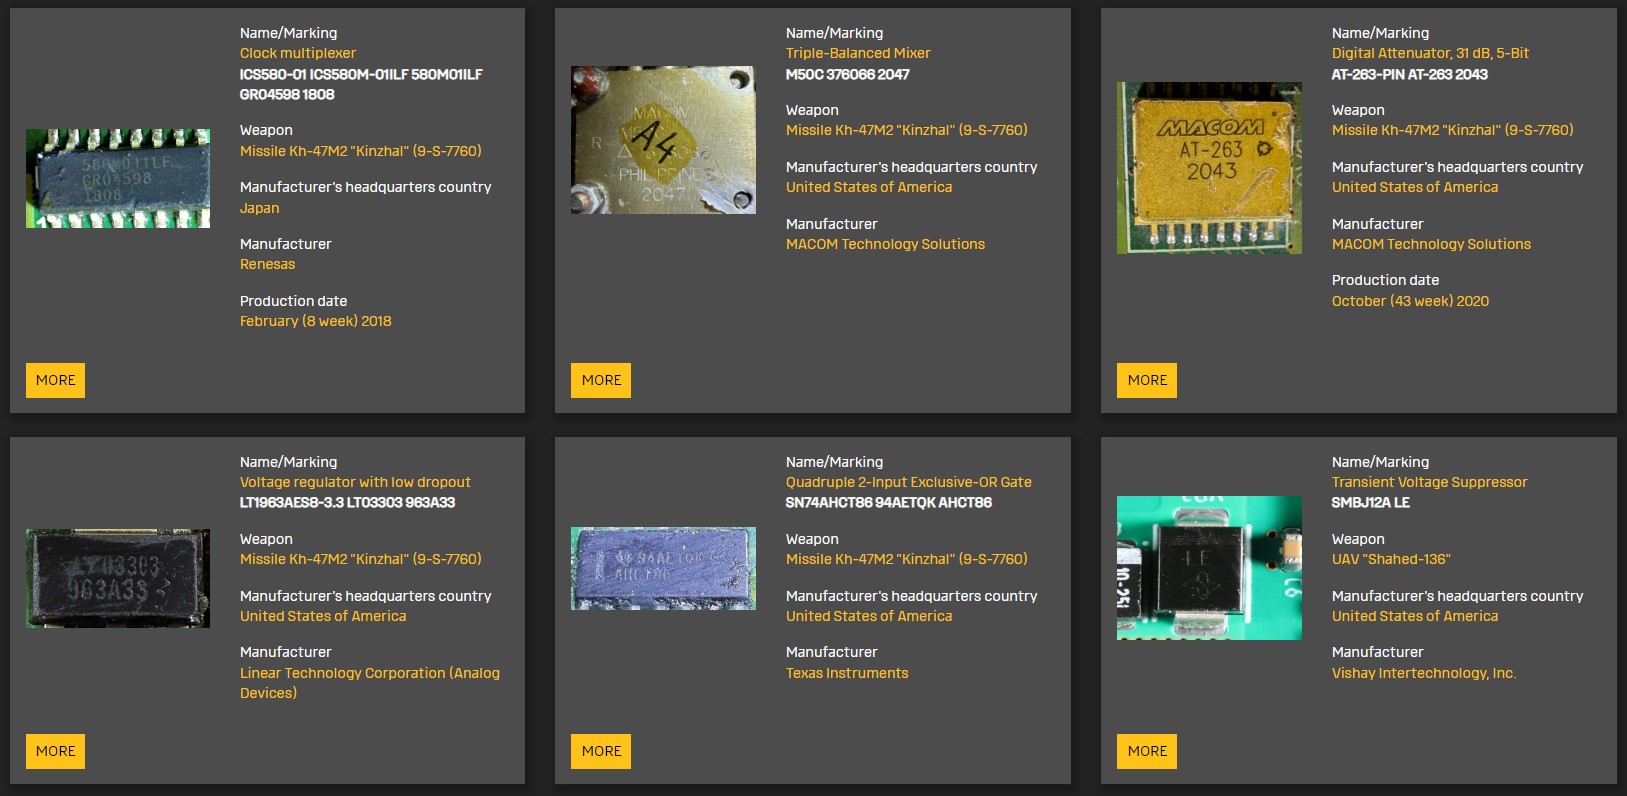Open the AHCT86 Texas Instruments chip photo
The image size is (1627, 796).
tap(663, 568)
